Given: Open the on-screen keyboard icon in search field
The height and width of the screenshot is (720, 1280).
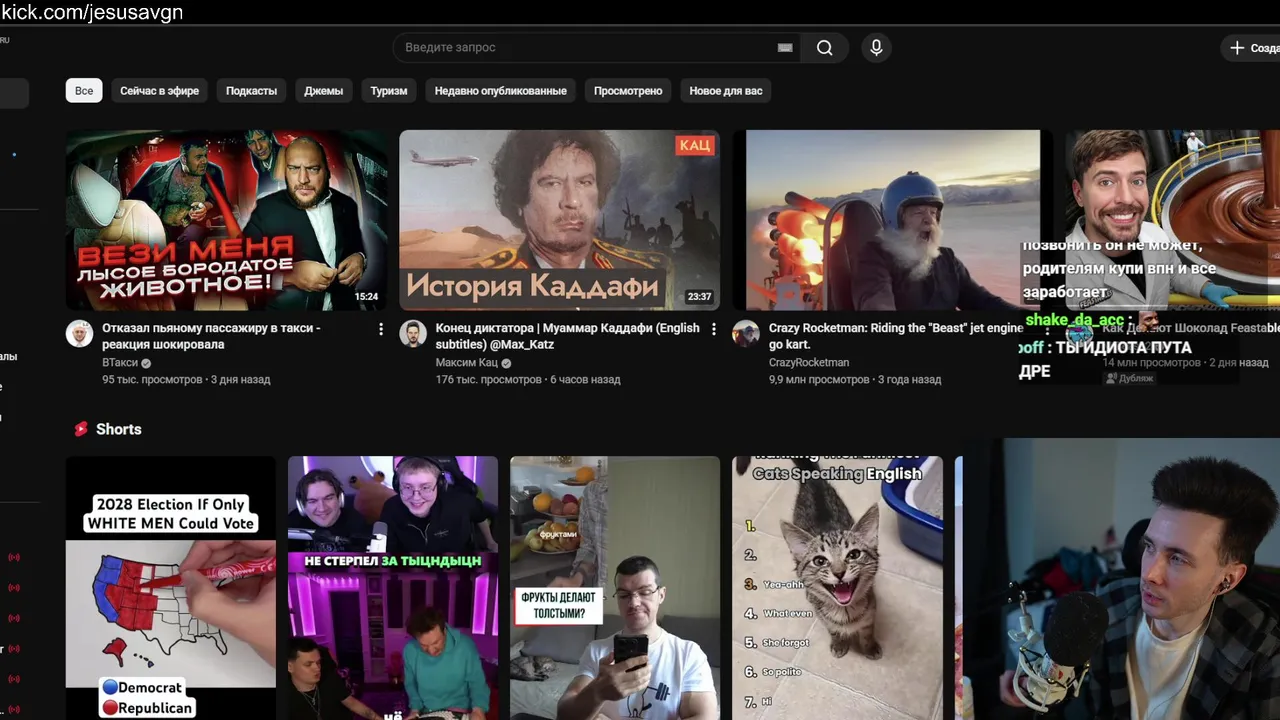Looking at the screenshot, I should (x=785, y=48).
